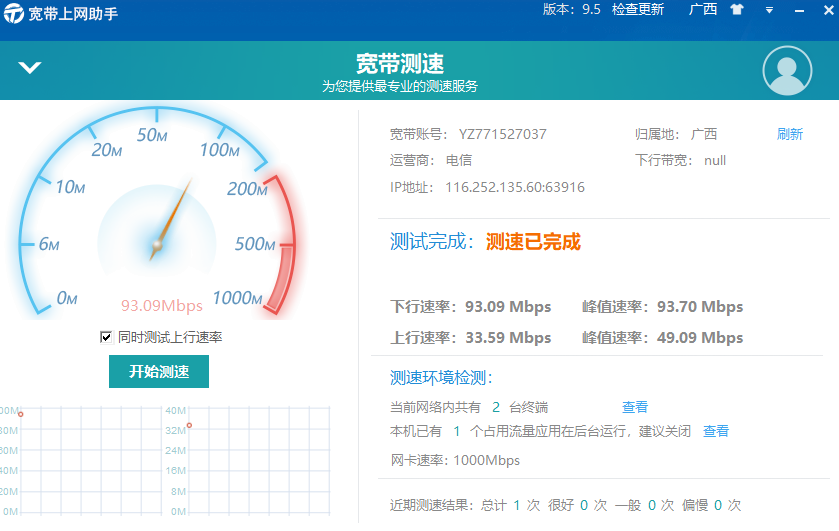Collapse panel with the down chevron
Image resolution: width=839 pixels, height=531 pixels.
tap(30, 68)
